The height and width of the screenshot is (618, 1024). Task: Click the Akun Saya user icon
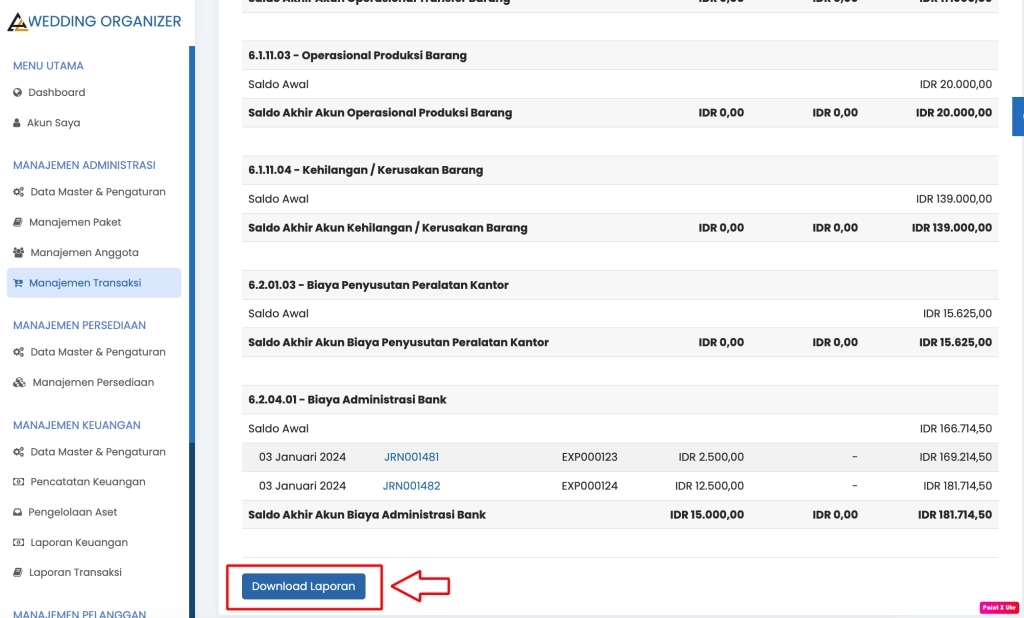17,123
